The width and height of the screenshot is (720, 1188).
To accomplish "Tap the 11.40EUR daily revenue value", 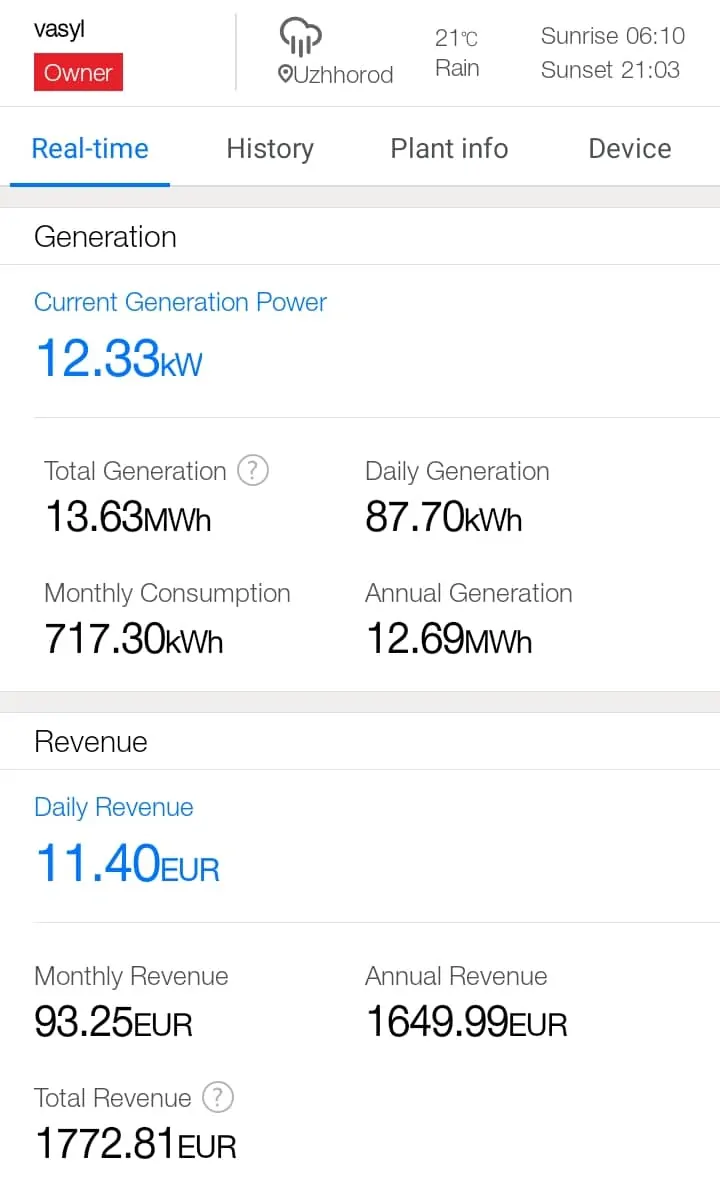I will click(x=127, y=863).
